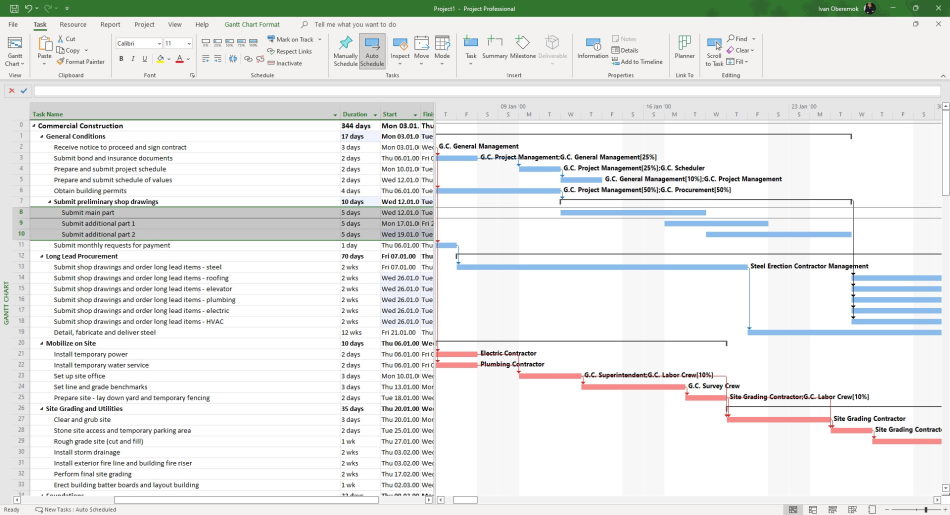
Task: Open the File menu
Action: tap(13, 24)
